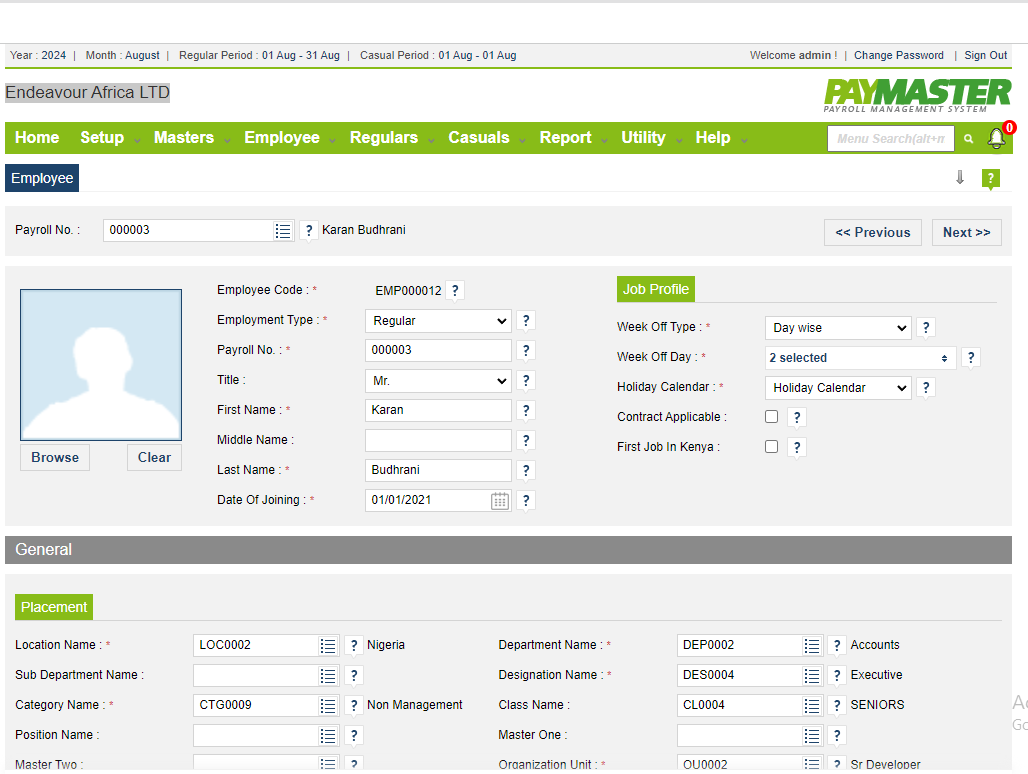Viewport: 1028px width, 774px height.
Task: Click help icon next to Employee Code
Action: tap(455, 291)
